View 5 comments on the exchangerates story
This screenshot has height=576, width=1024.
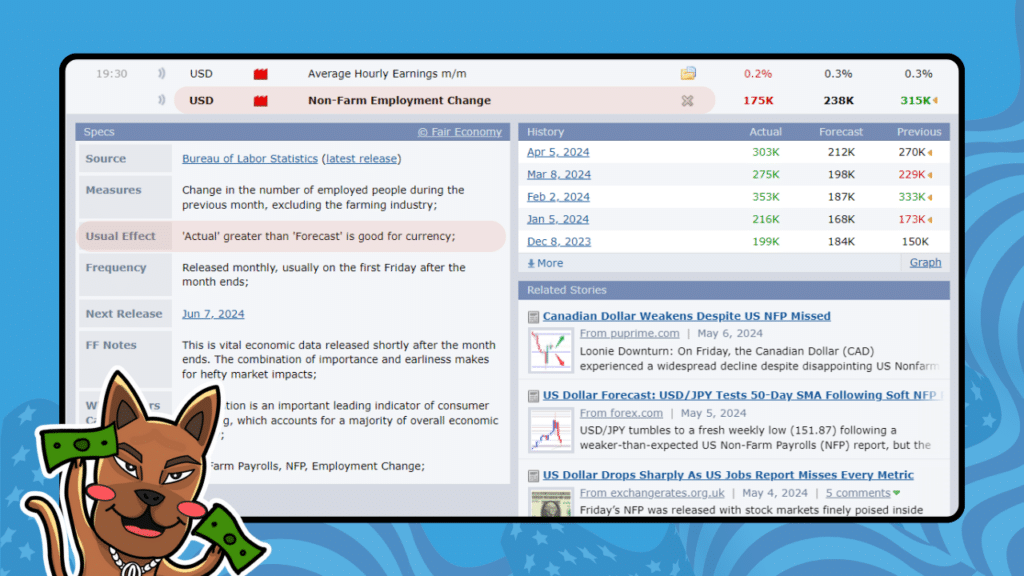click(857, 493)
